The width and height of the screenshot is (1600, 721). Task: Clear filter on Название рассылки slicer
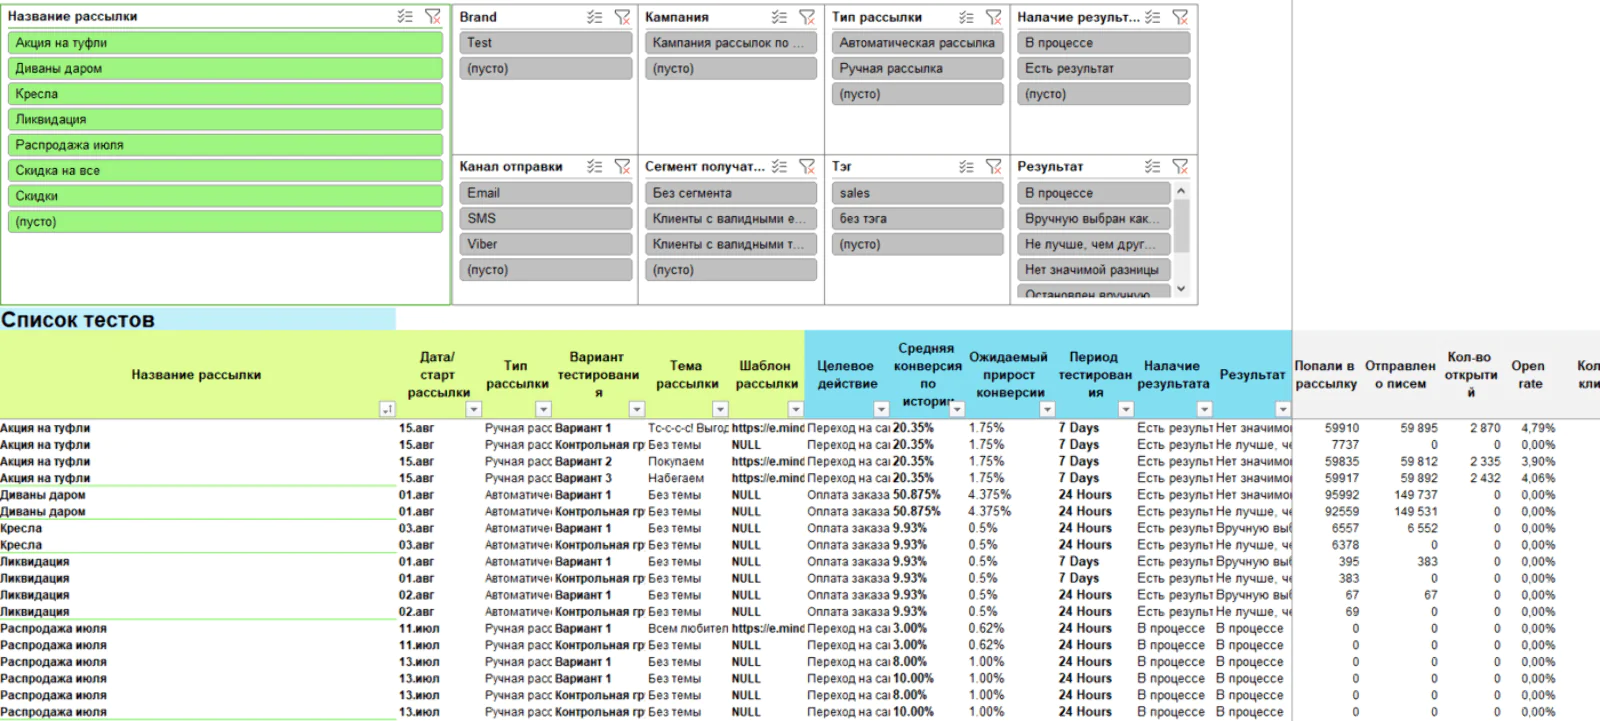tap(432, 17)
